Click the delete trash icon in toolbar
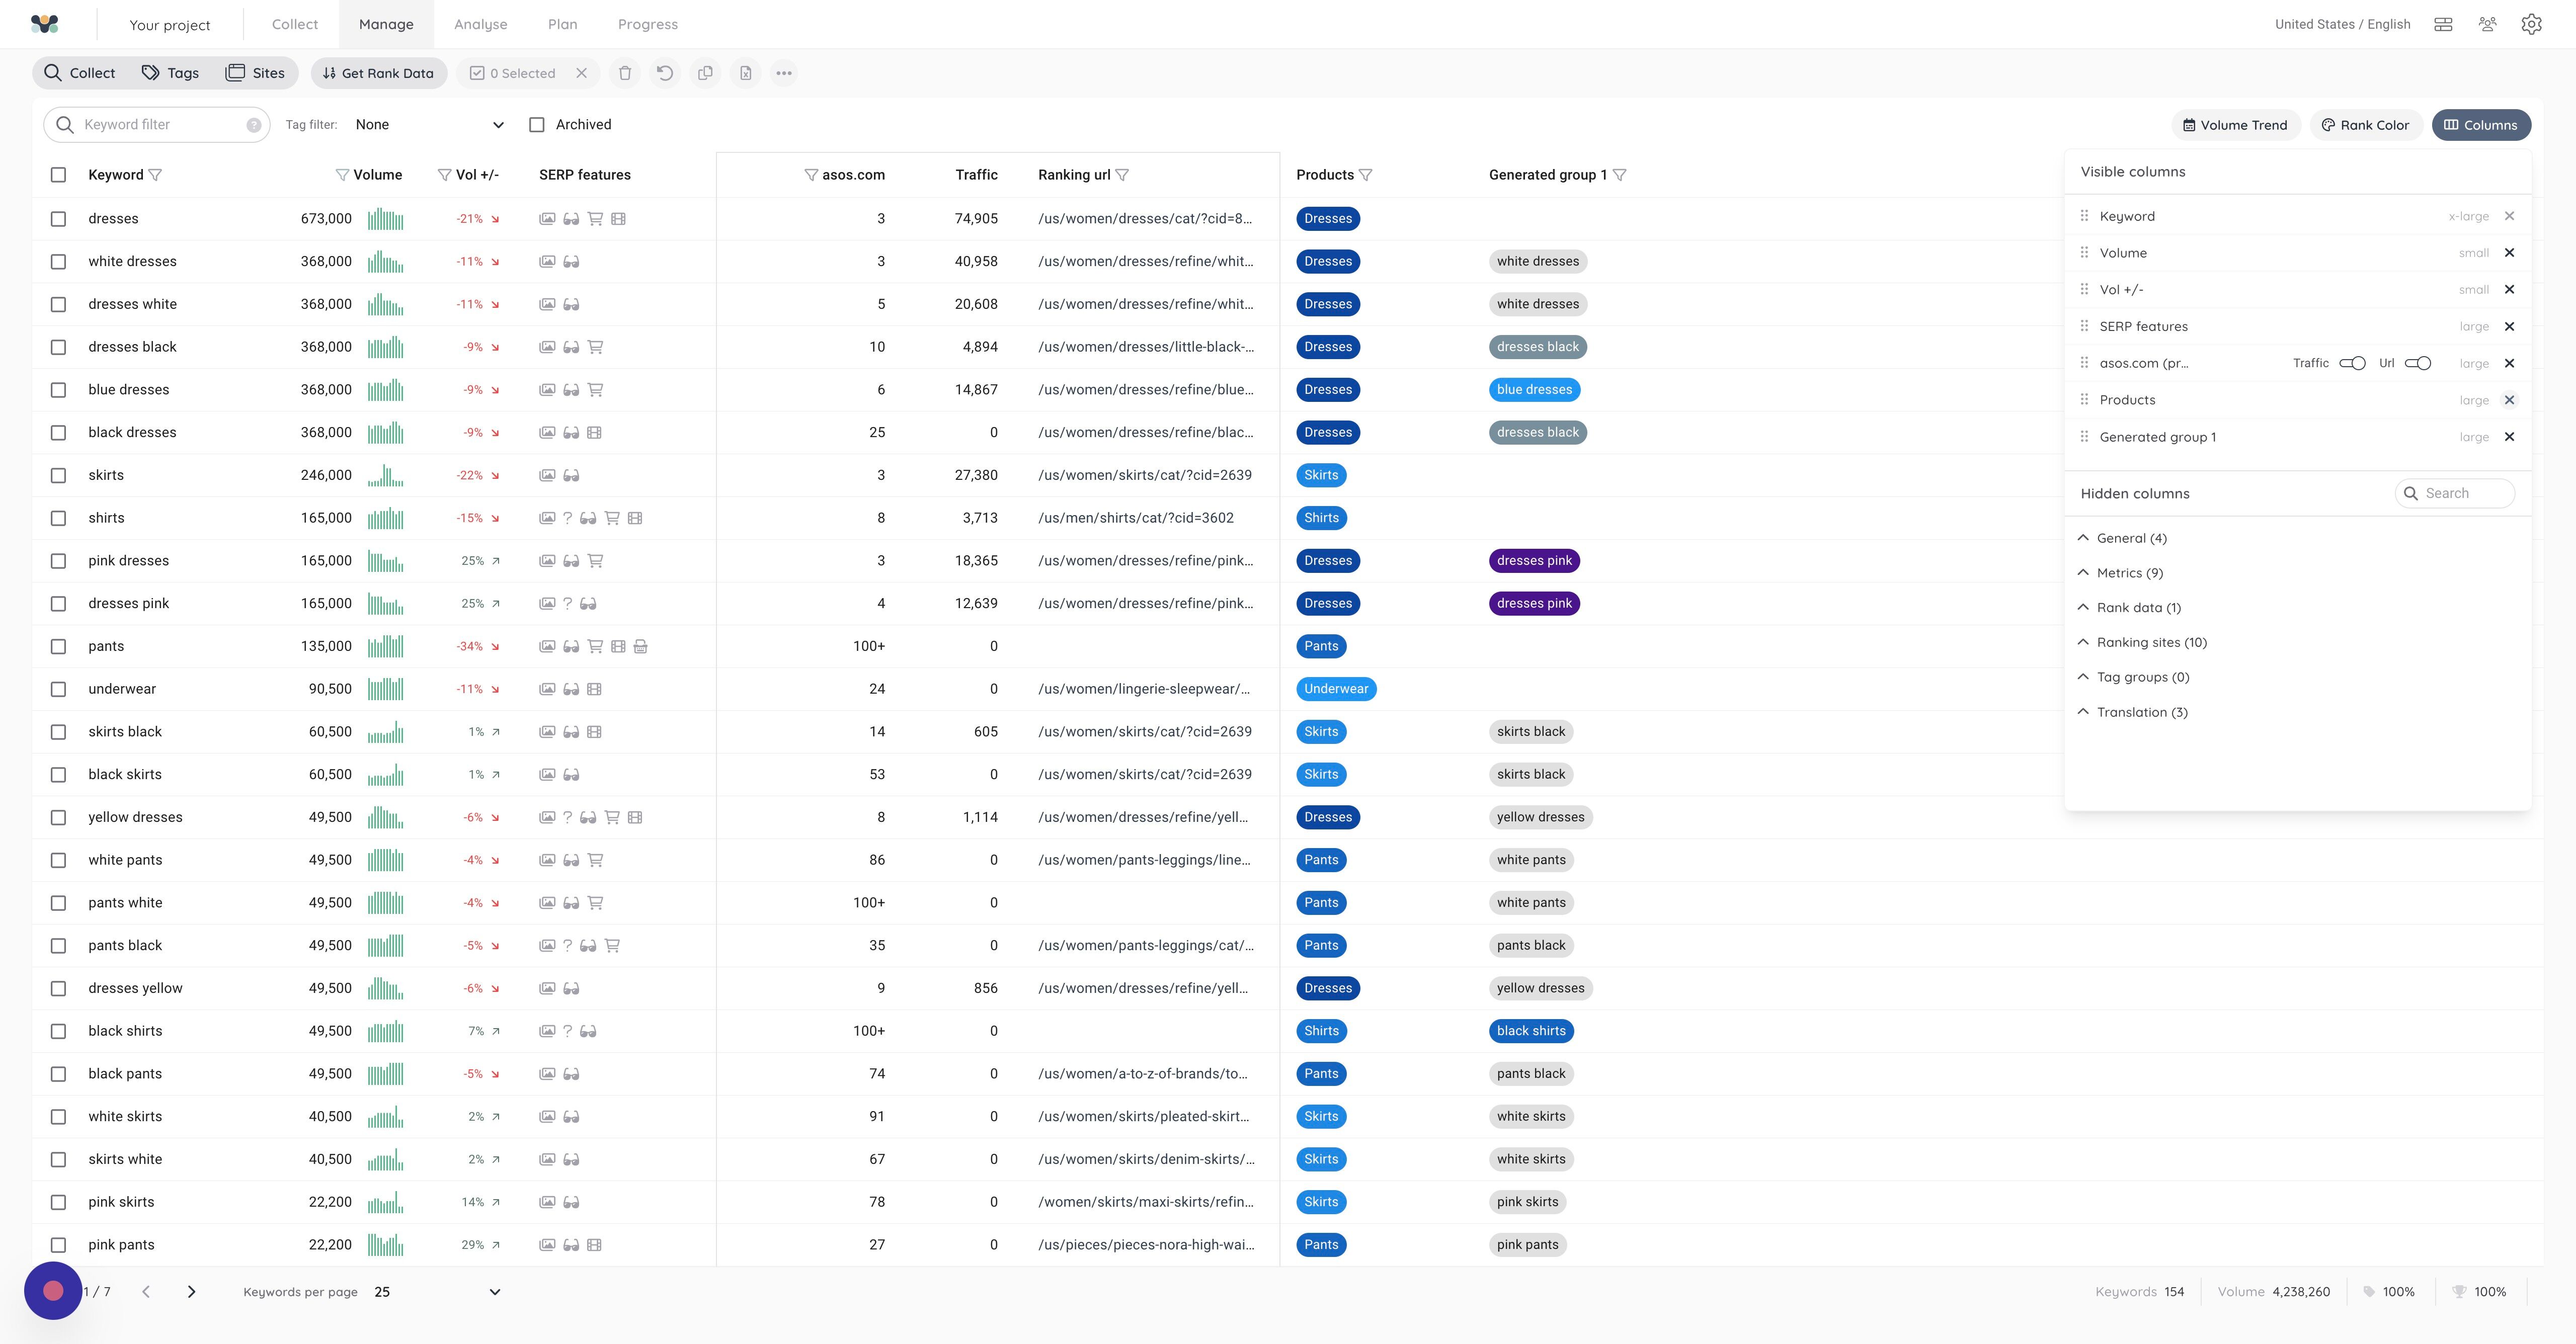 click(x=625, y=73)
